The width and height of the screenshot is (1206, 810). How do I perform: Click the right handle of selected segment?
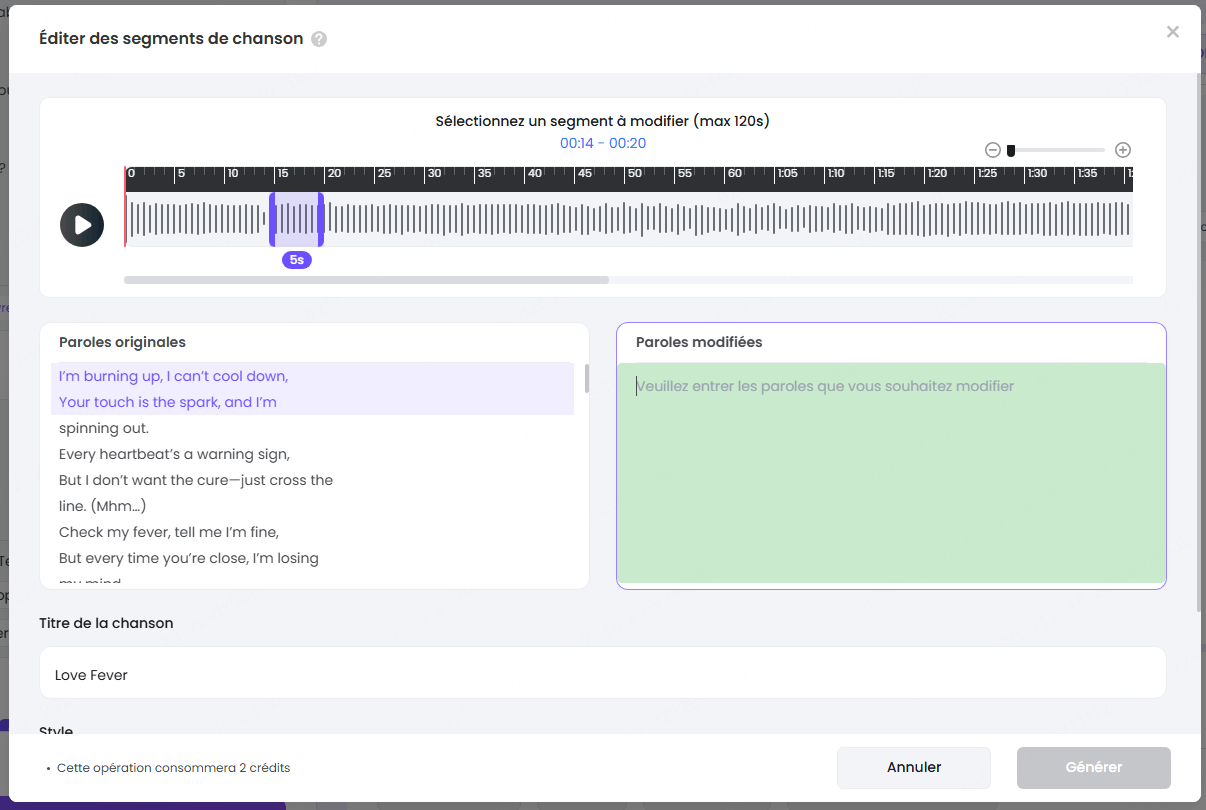pyautogui.click(x=321, y=219)
